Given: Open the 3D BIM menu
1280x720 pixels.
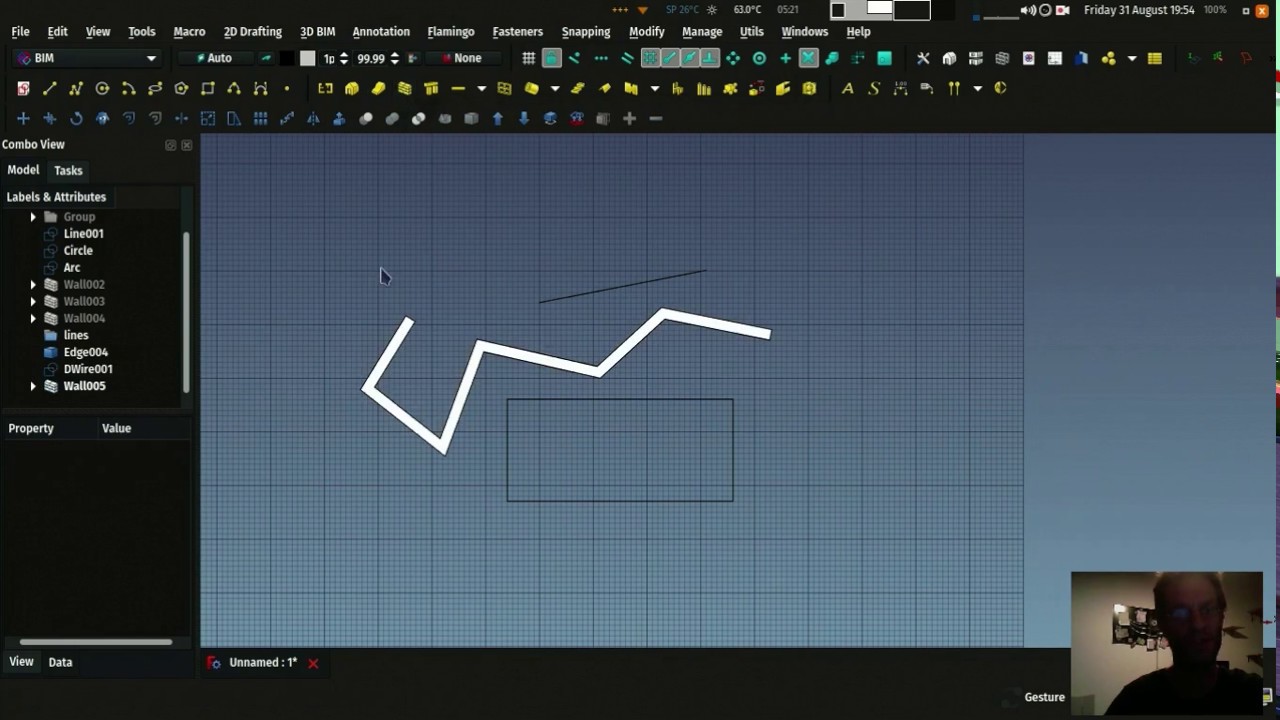Looking at the screenshot, I should (x=318, y=32).
